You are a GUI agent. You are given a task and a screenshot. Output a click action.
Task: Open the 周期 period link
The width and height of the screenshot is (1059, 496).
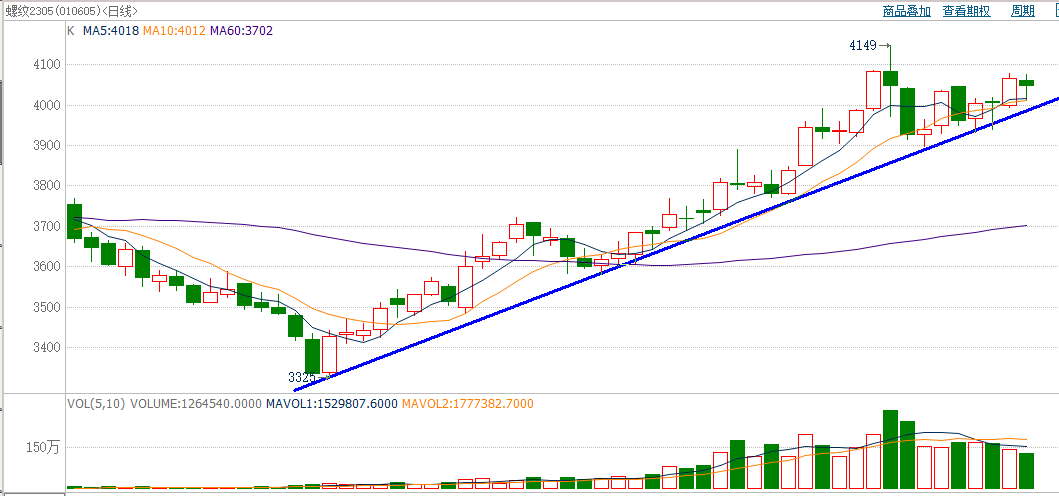click(1023, 11)
